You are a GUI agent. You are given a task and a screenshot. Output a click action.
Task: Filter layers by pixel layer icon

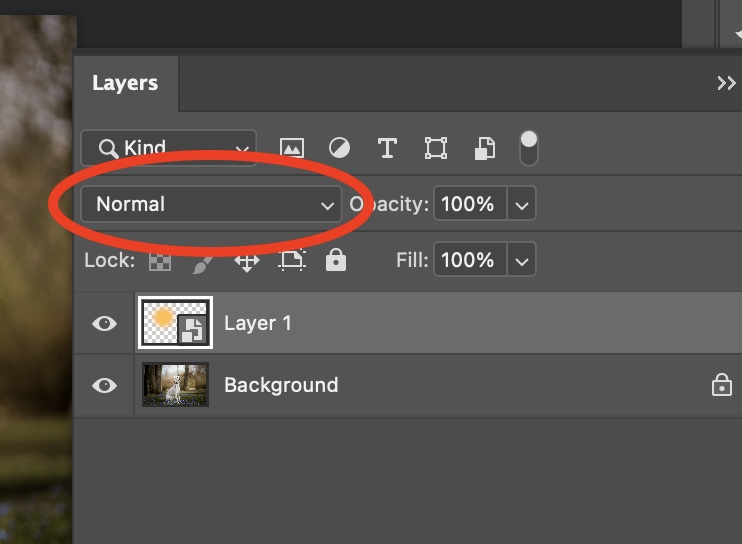[291, 149]
